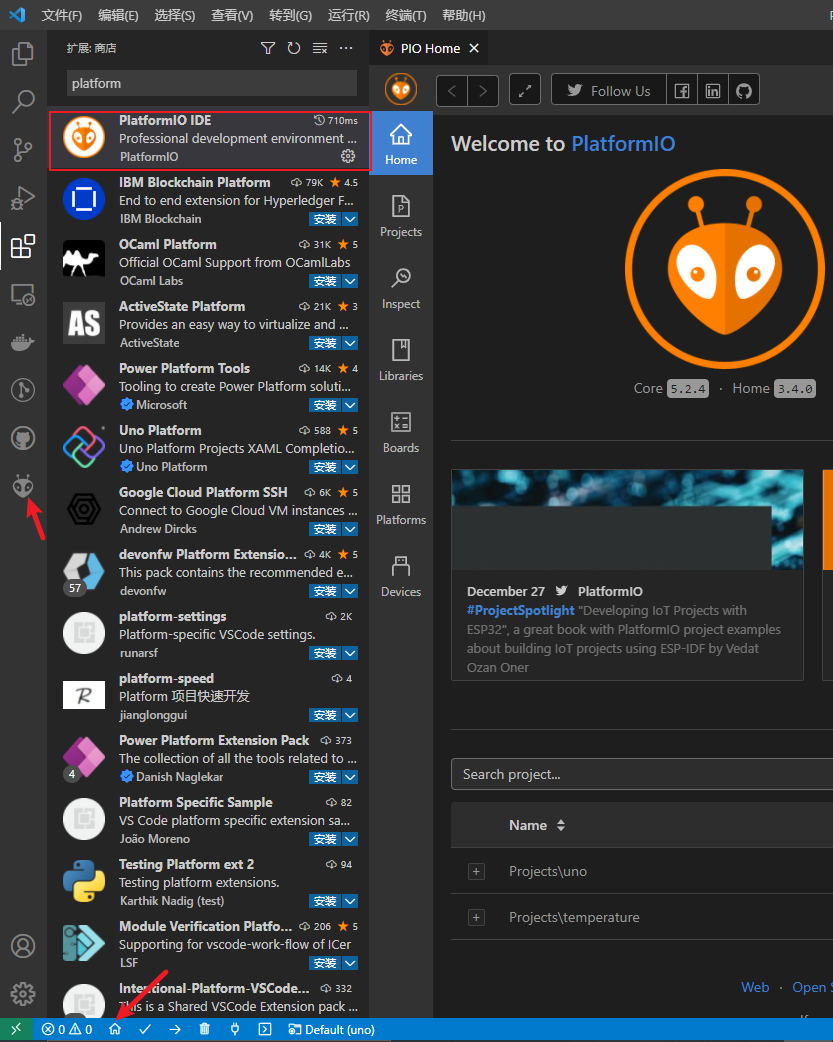Go back in PIO Home navigation
Viewport: 833px width, 1042px height.
[452, 90]
